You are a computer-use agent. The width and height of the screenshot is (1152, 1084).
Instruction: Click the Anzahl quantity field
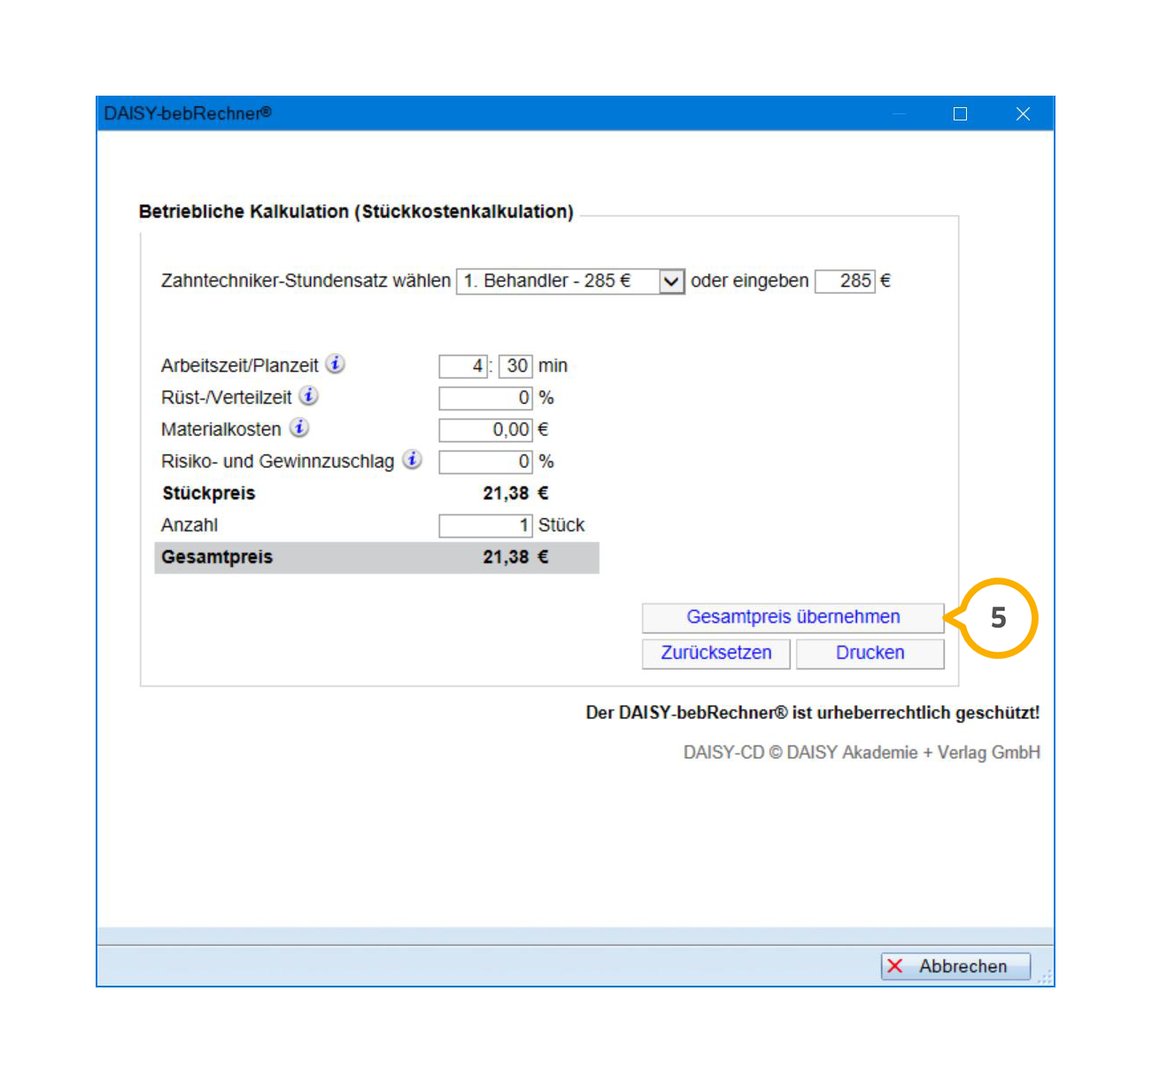[485, 525]
